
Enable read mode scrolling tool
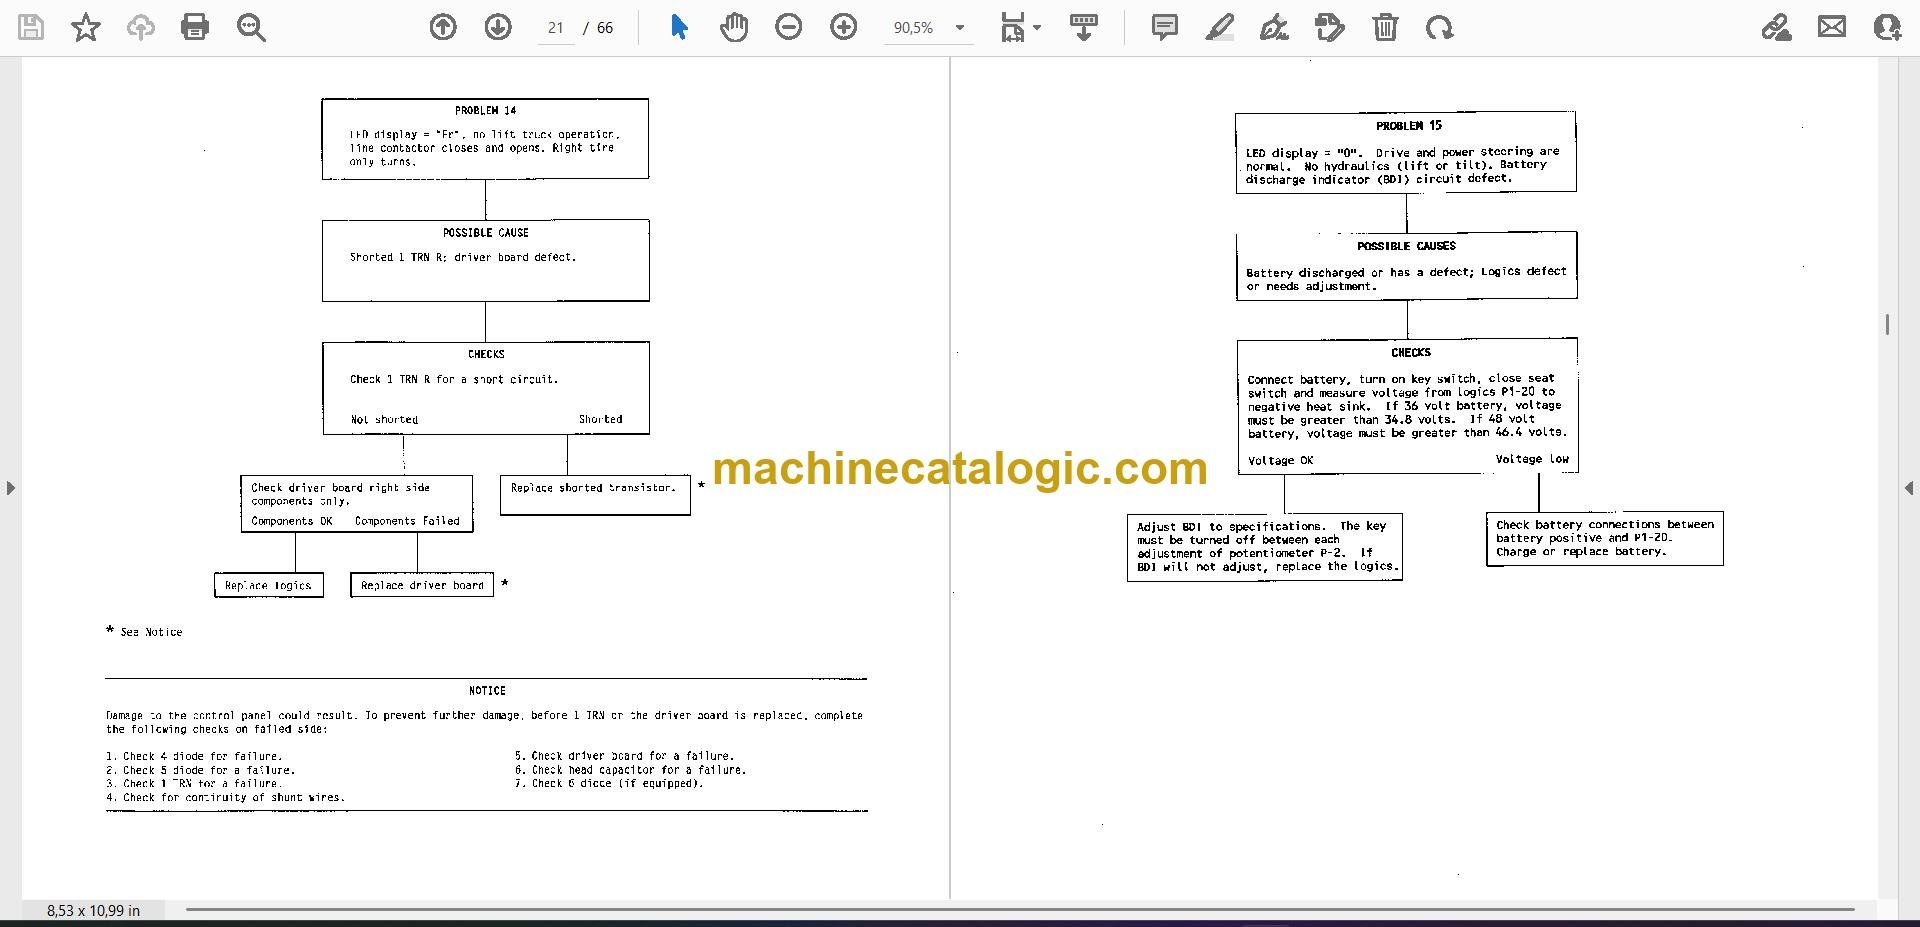[x=1083, y=27]
